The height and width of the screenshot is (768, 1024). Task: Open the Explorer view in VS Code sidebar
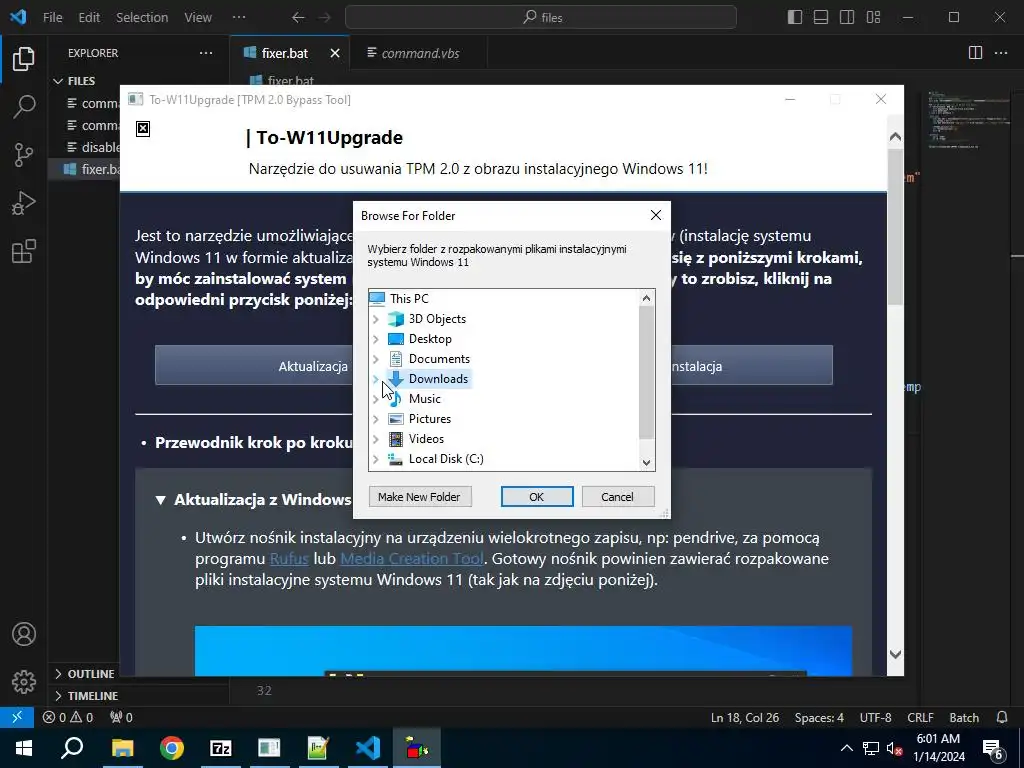pos(24,59)
